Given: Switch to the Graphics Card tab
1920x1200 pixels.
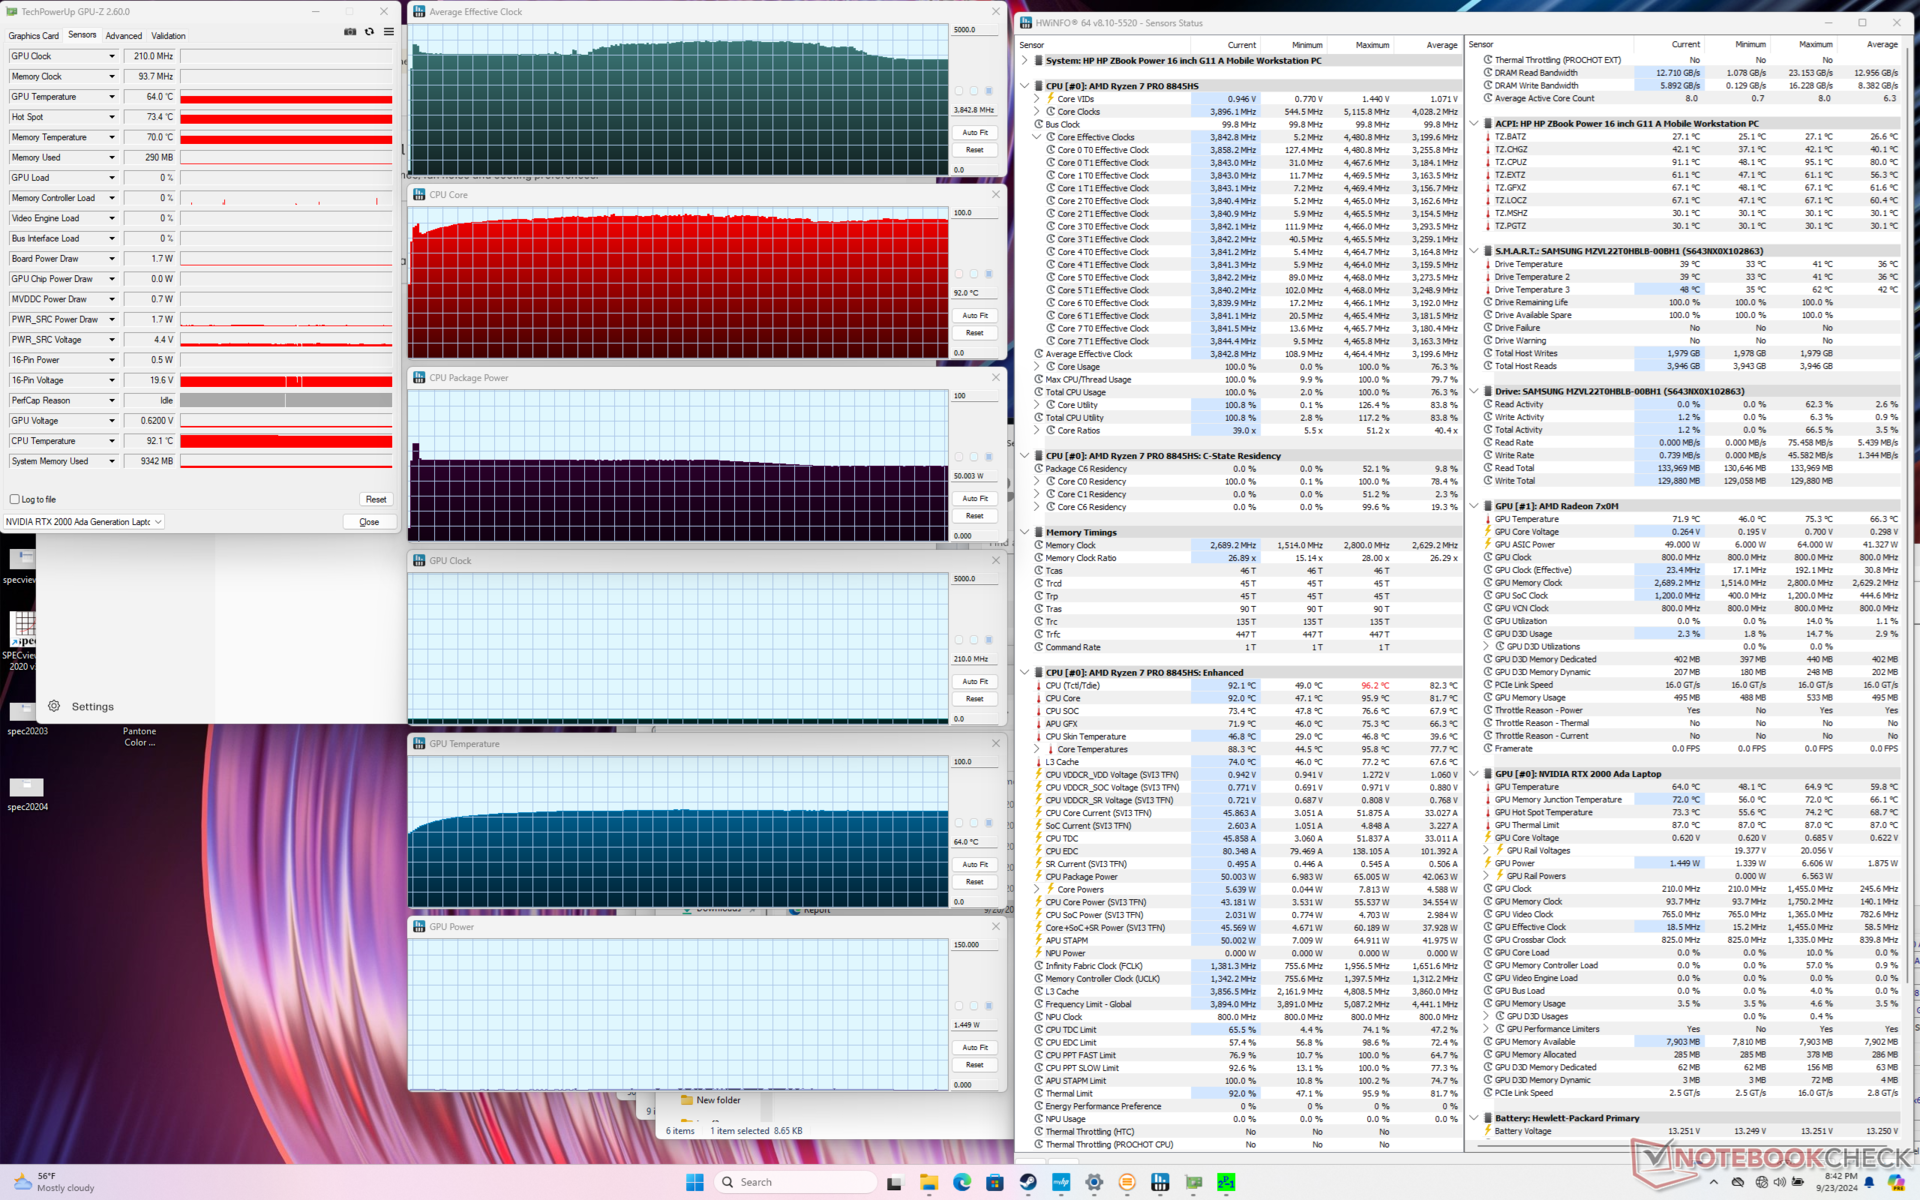Looking at the screenshot, I should pyautogui.click(x=33, y=36).
